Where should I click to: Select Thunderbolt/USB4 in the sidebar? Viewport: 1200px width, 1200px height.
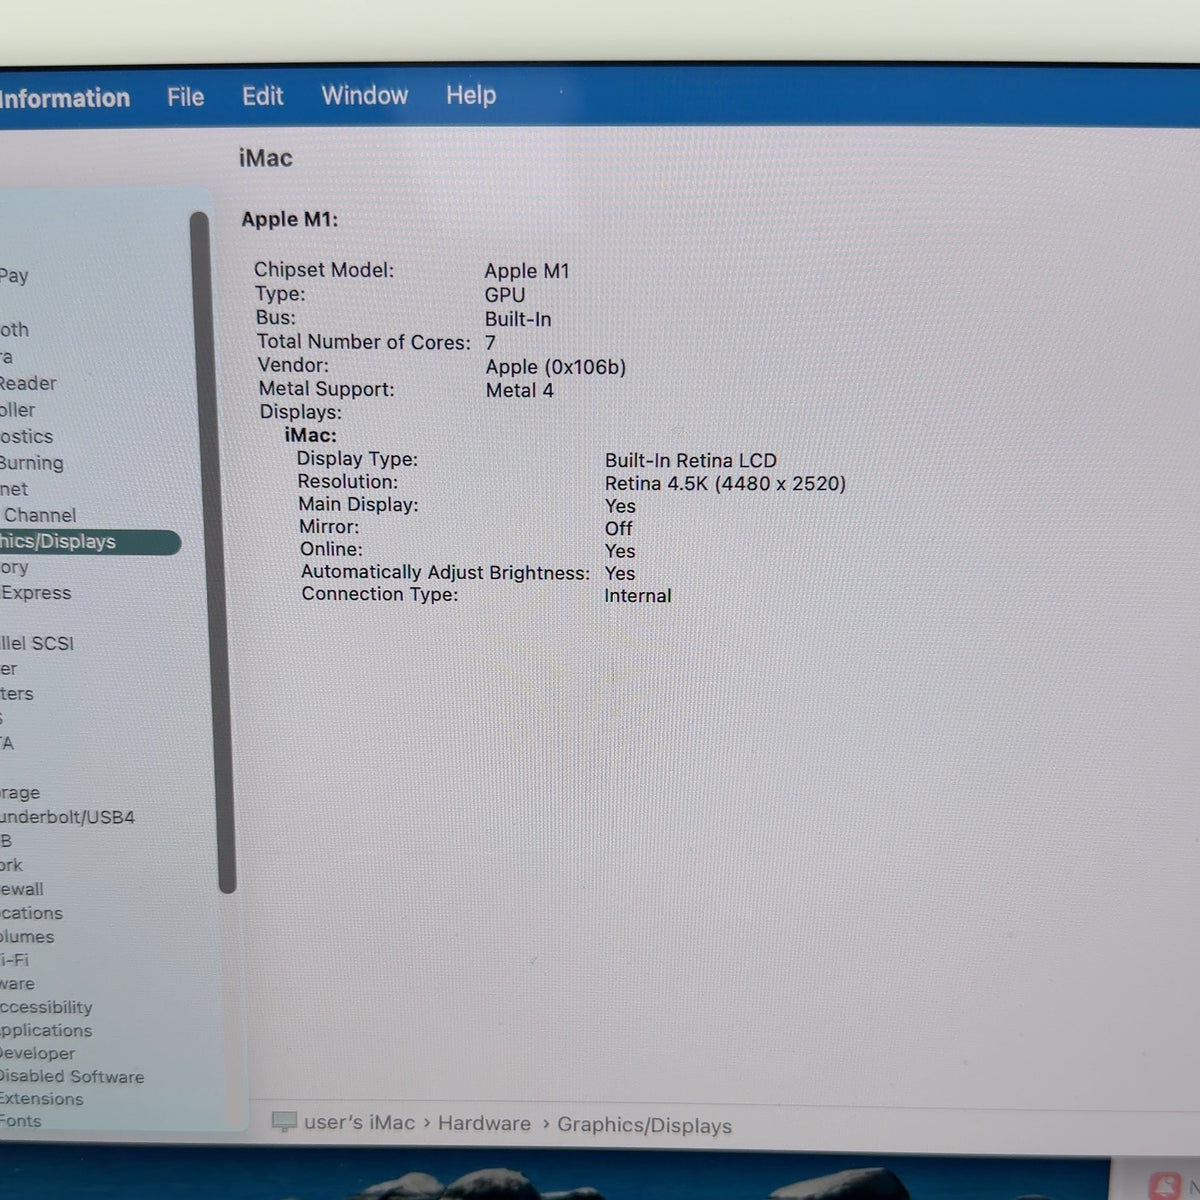tap(67, 817)
